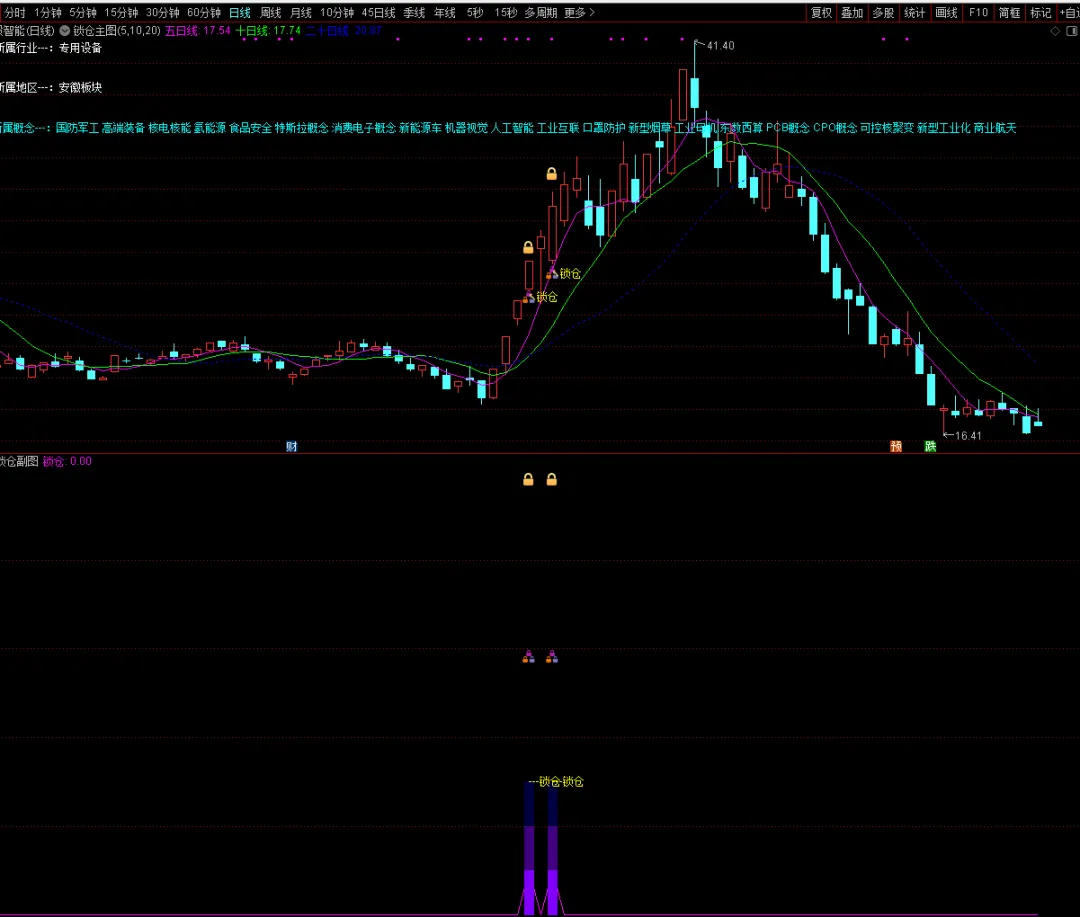Click the right small figure icon in sub-chart
The height and width of the screenshot is (917, 1080).
coord(552,657)
